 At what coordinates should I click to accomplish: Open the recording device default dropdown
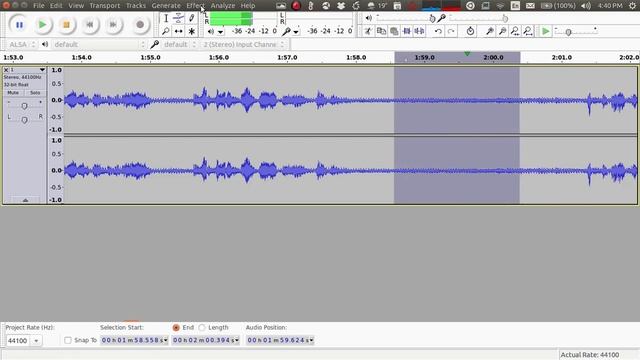click(x=180, y=44)
